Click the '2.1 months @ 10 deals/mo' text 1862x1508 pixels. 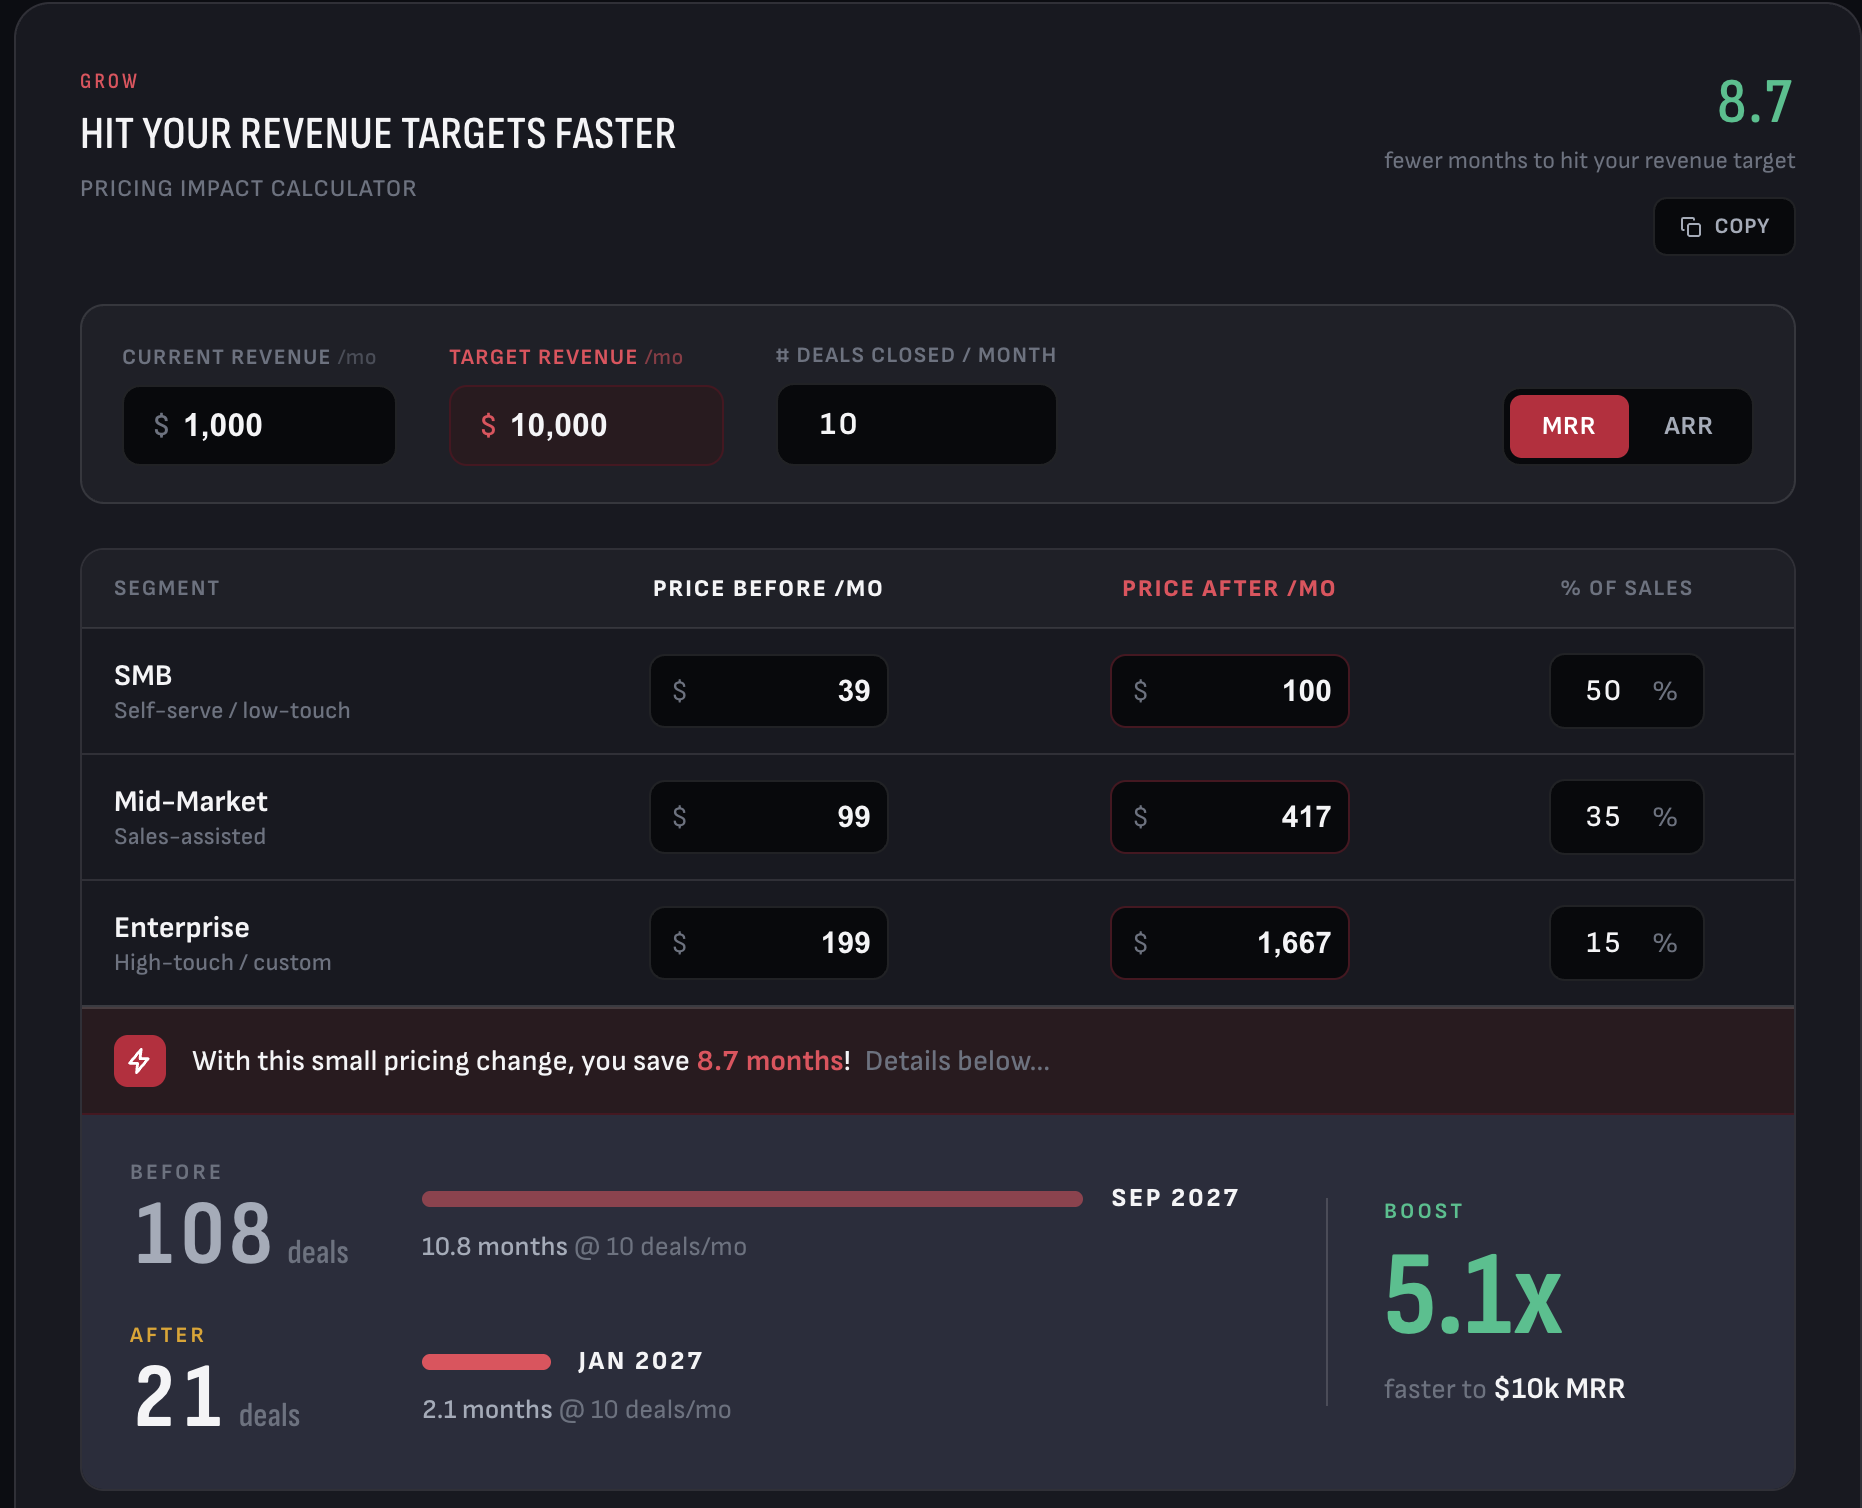(577, 1410)
